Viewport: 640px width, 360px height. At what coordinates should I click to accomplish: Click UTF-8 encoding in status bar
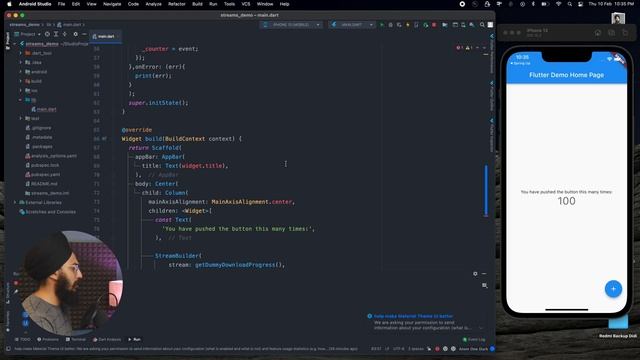398,349
